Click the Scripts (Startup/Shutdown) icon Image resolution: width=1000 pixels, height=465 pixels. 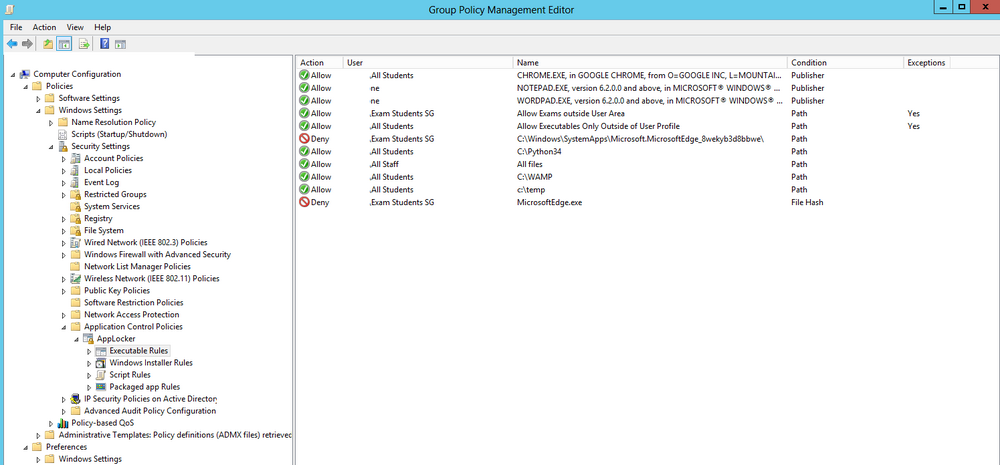pos(63,134)
